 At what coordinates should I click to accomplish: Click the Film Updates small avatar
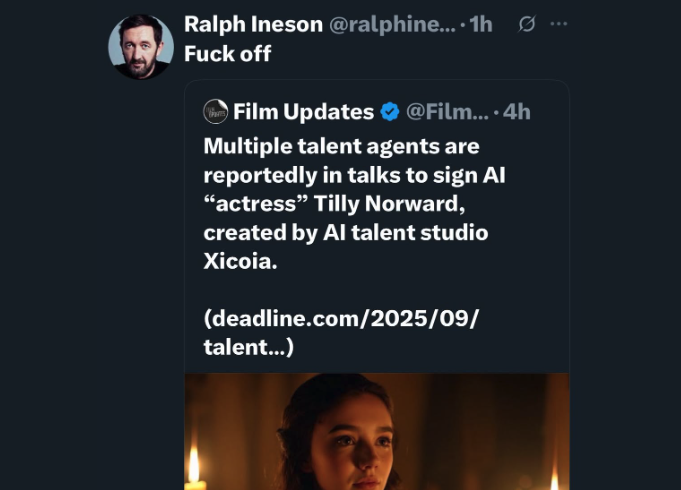click(214, 111)
